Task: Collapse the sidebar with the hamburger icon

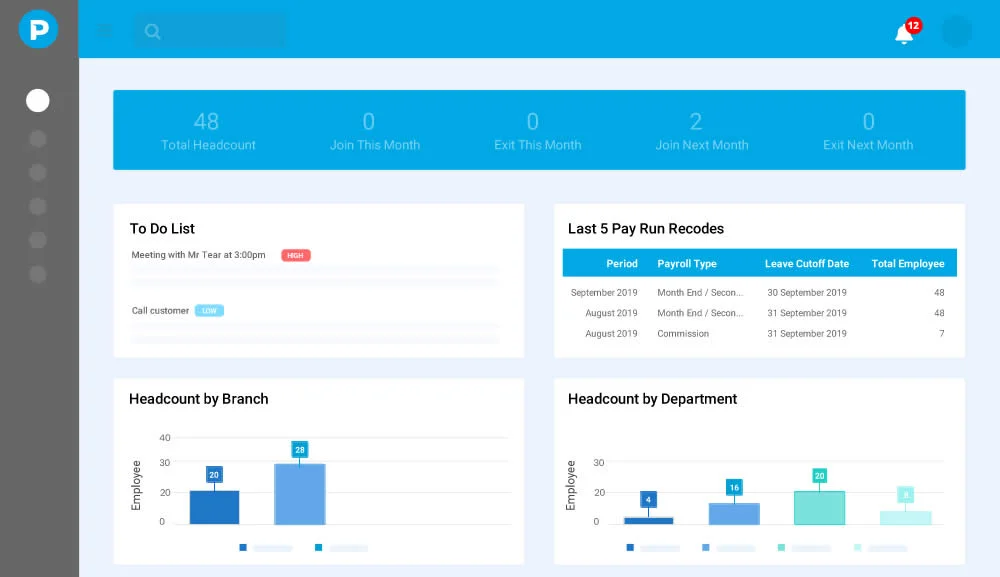Action: (x=104, y=30)
